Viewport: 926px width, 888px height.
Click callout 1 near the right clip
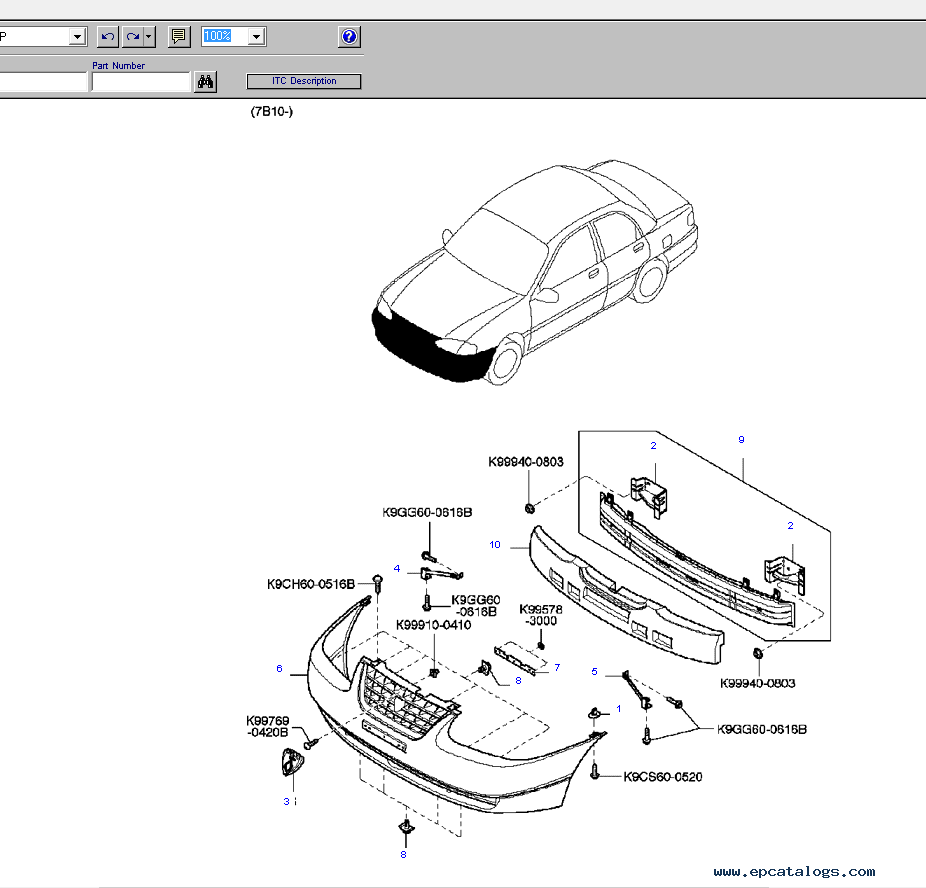[618, 708]
